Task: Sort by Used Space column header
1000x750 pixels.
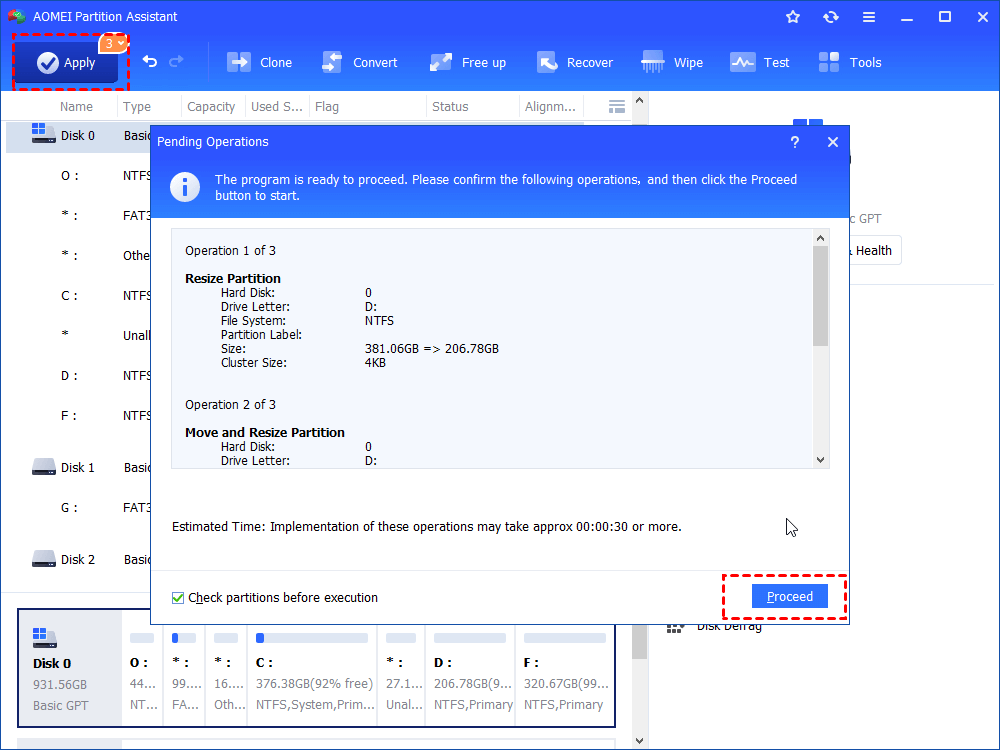Action: tap(277, 107)
